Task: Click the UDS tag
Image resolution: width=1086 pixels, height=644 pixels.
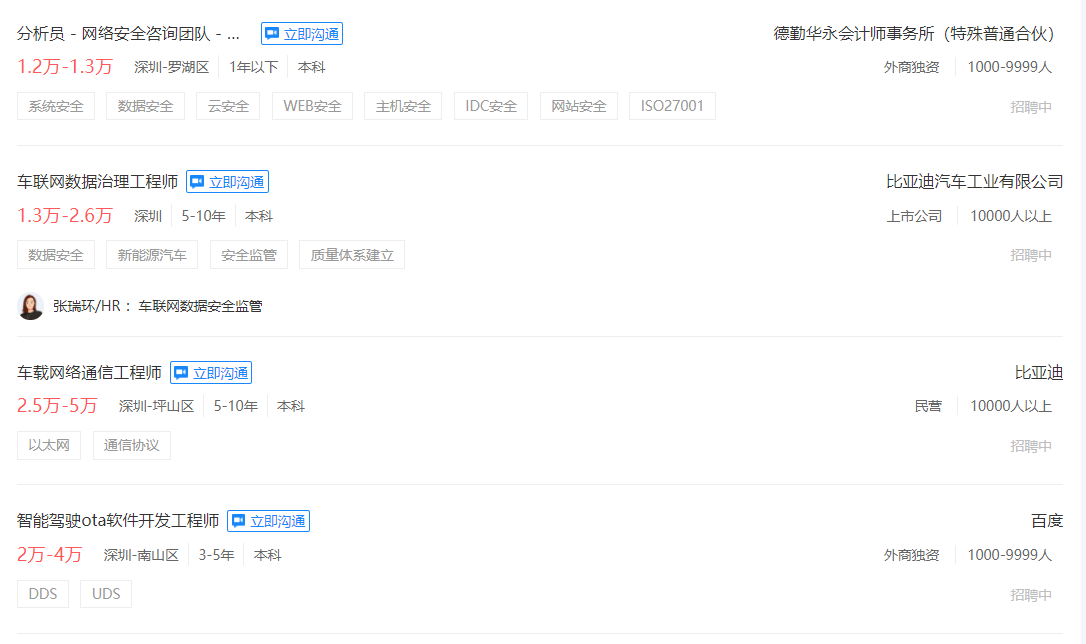Action: (106, 594)
